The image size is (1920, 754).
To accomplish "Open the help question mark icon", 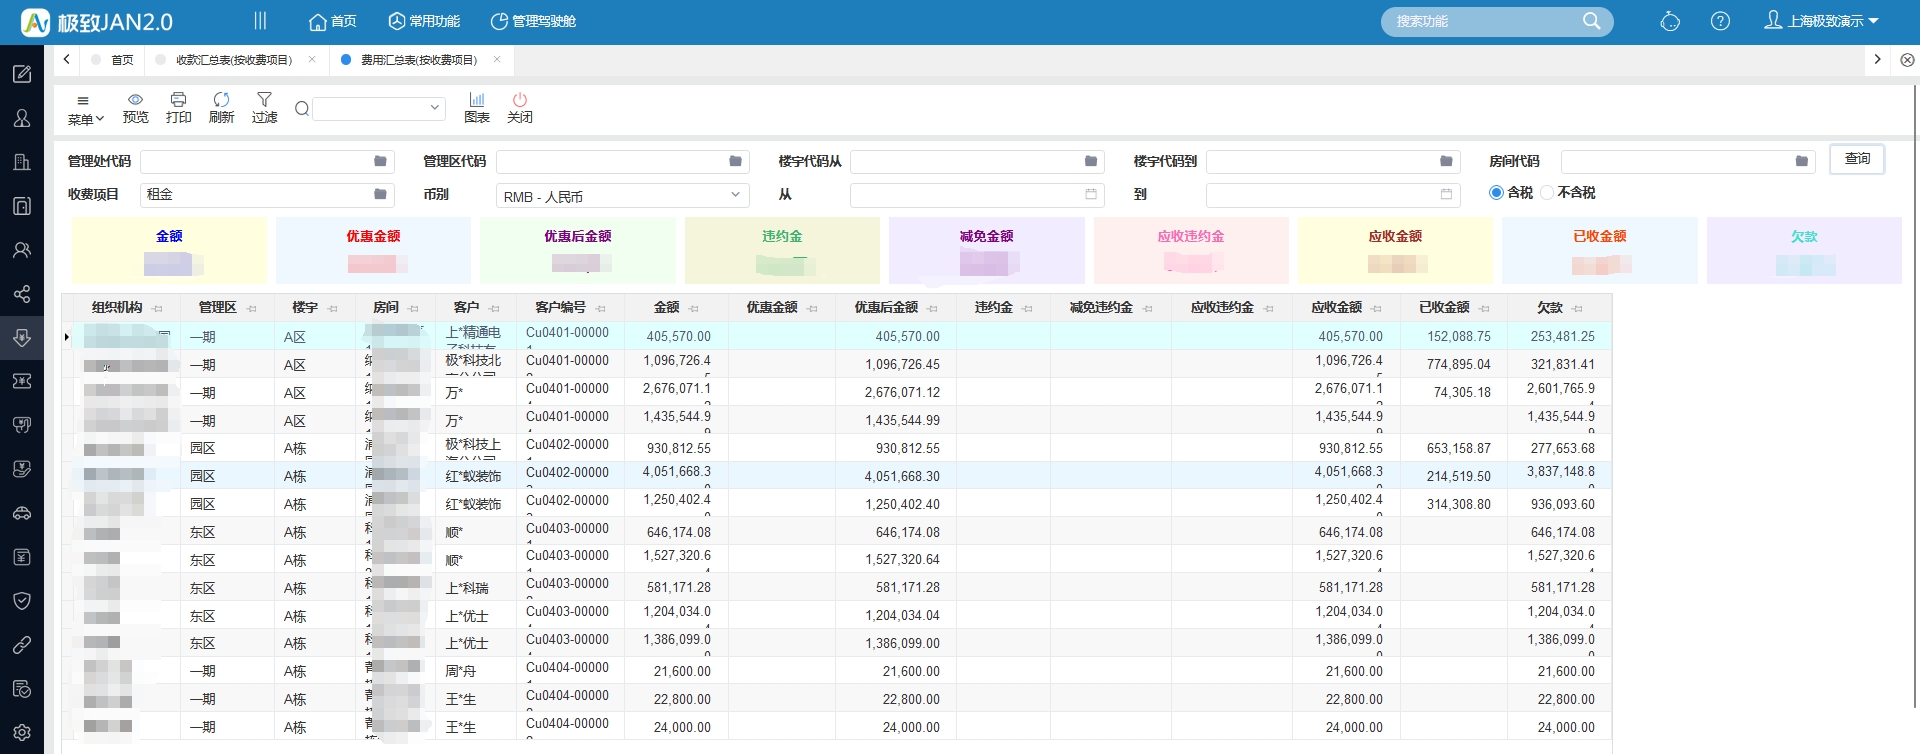I will 1720,21.
